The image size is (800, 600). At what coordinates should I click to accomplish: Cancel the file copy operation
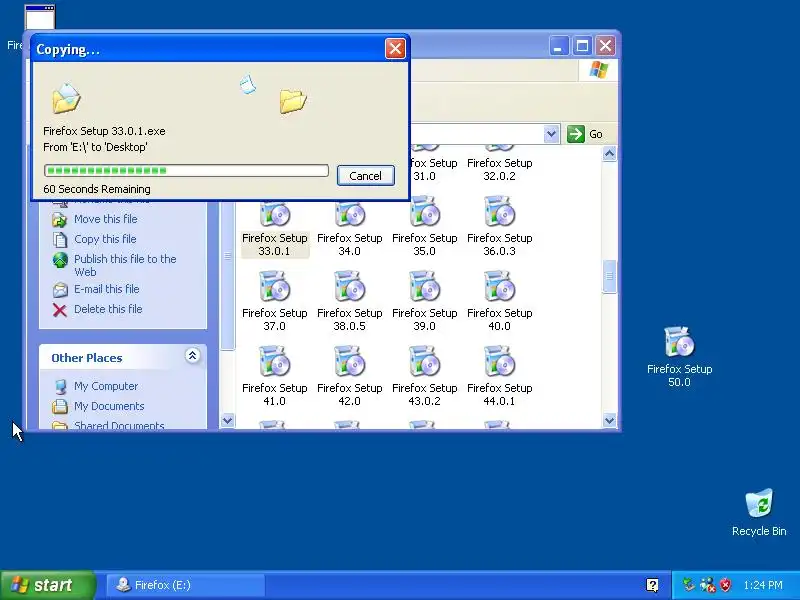point(365,176)
